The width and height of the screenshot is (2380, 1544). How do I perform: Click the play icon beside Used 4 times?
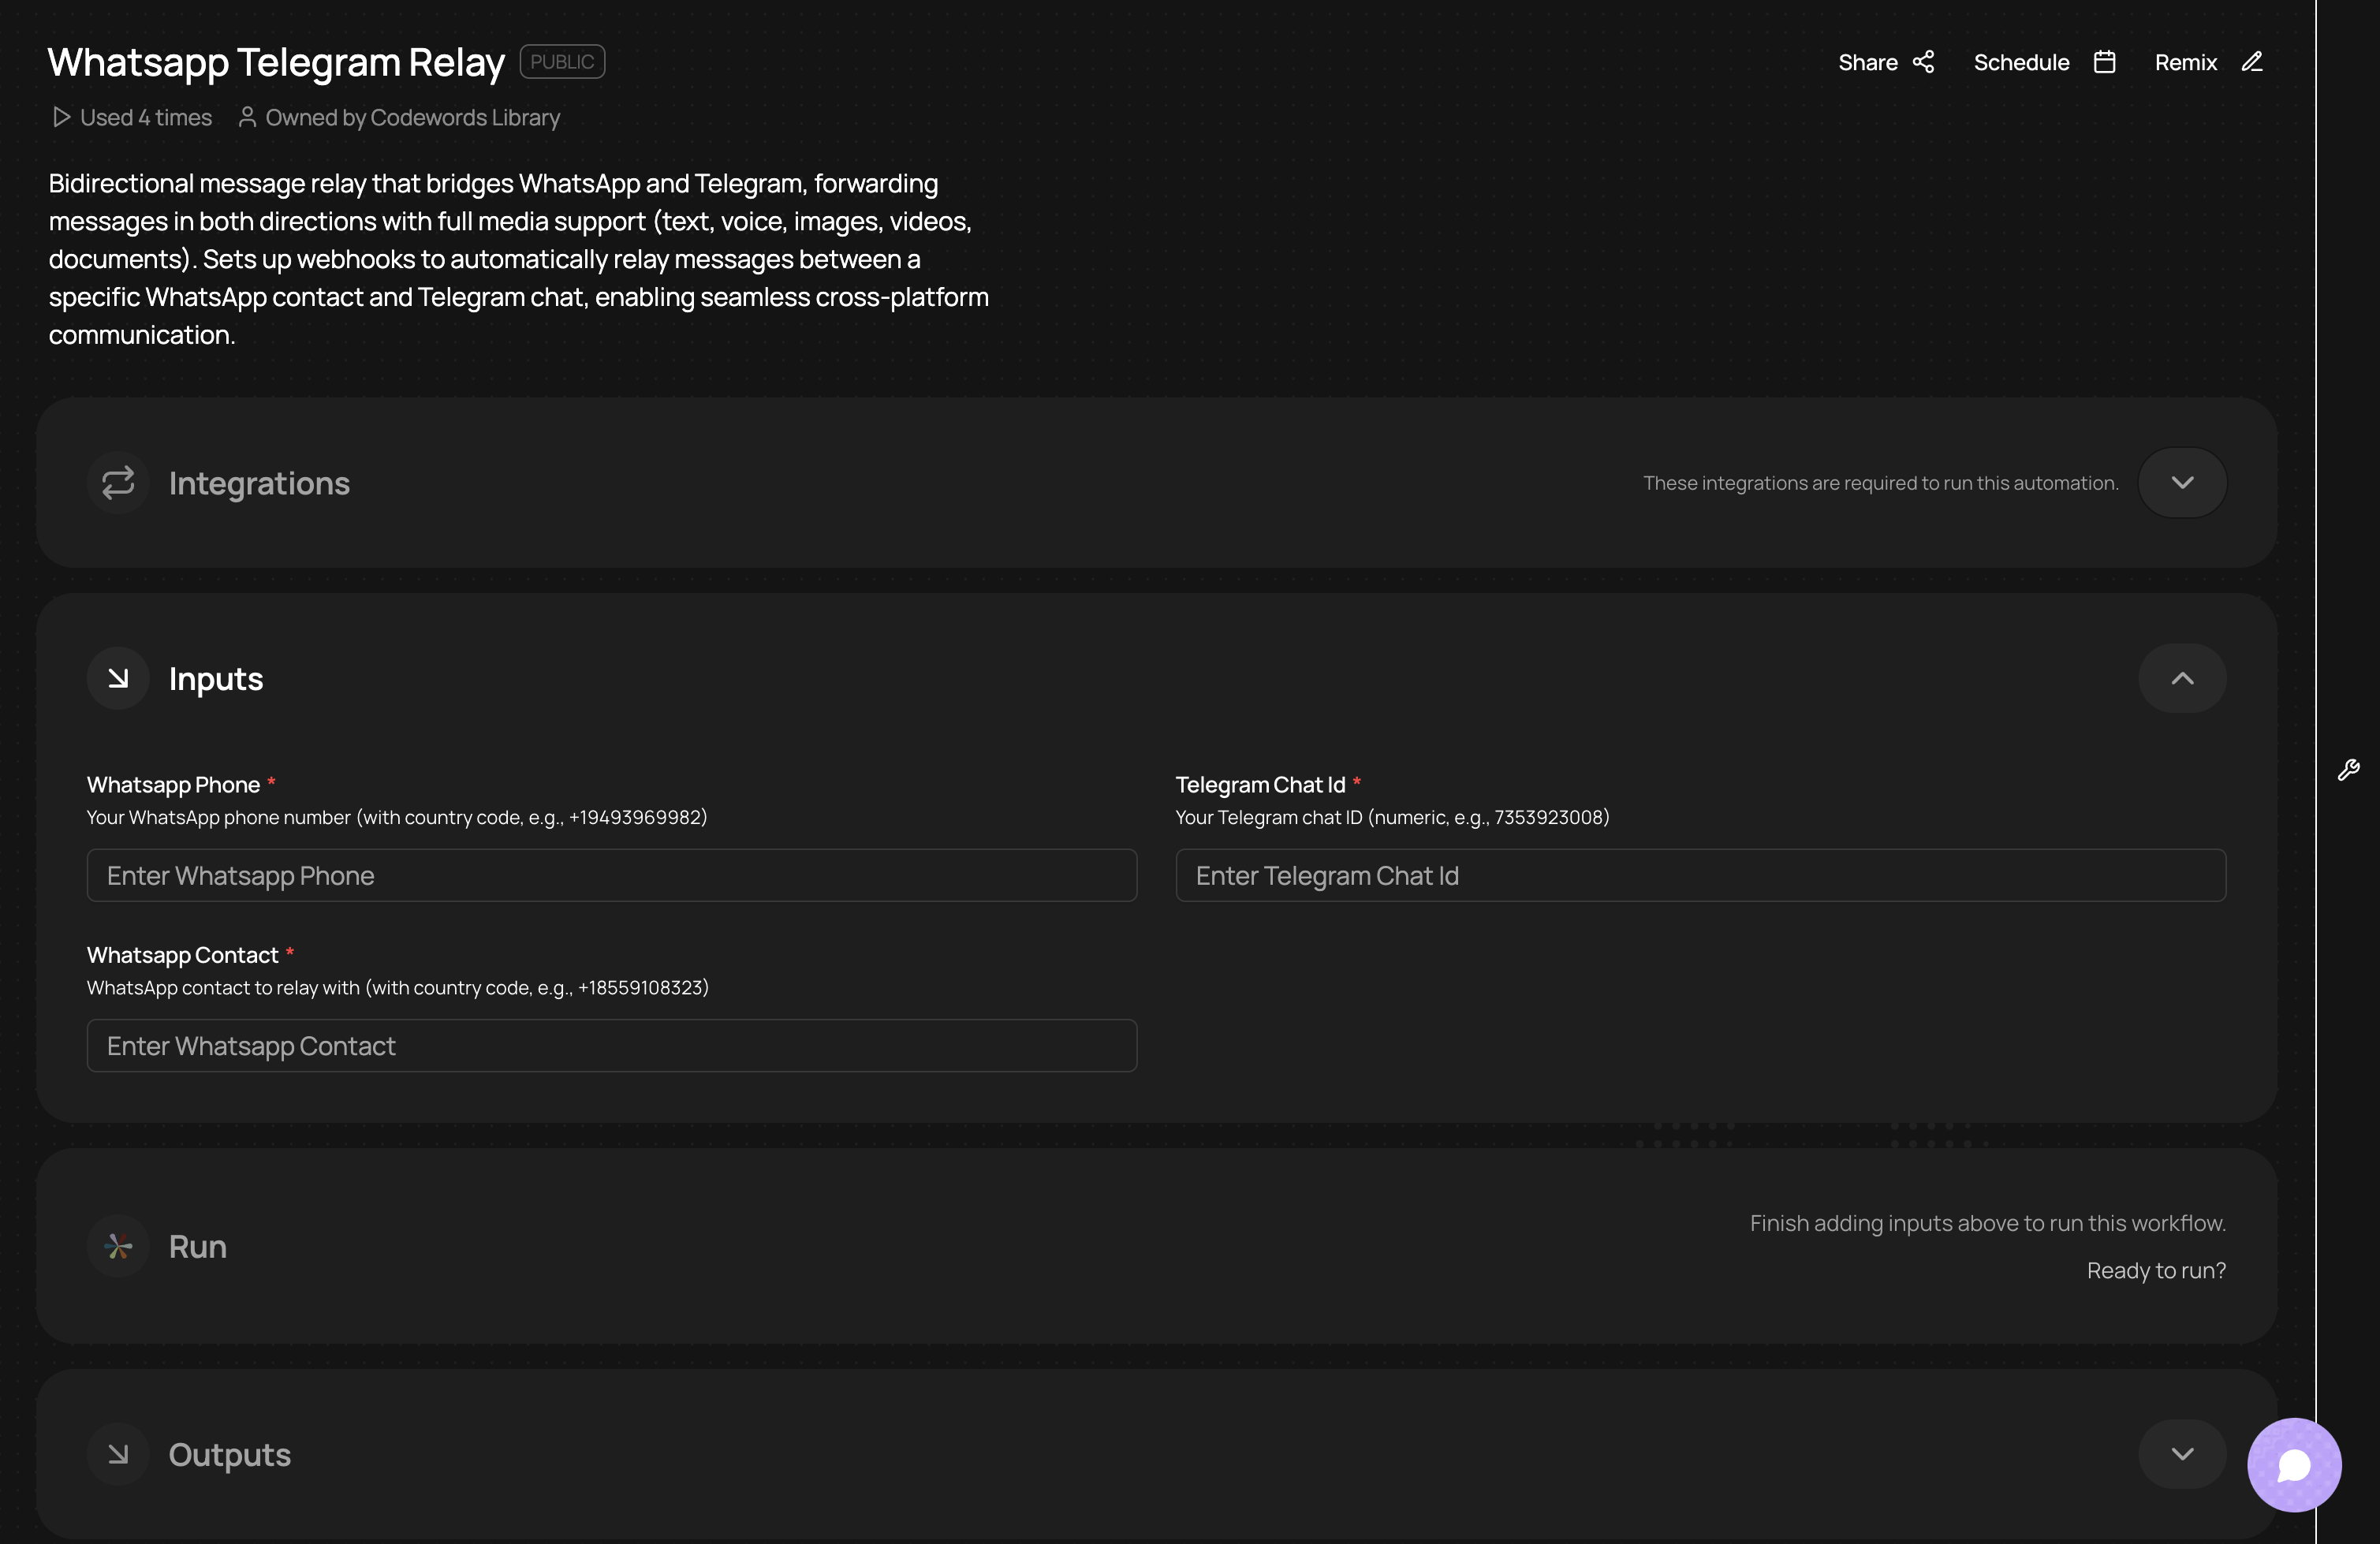coord(61,118)
